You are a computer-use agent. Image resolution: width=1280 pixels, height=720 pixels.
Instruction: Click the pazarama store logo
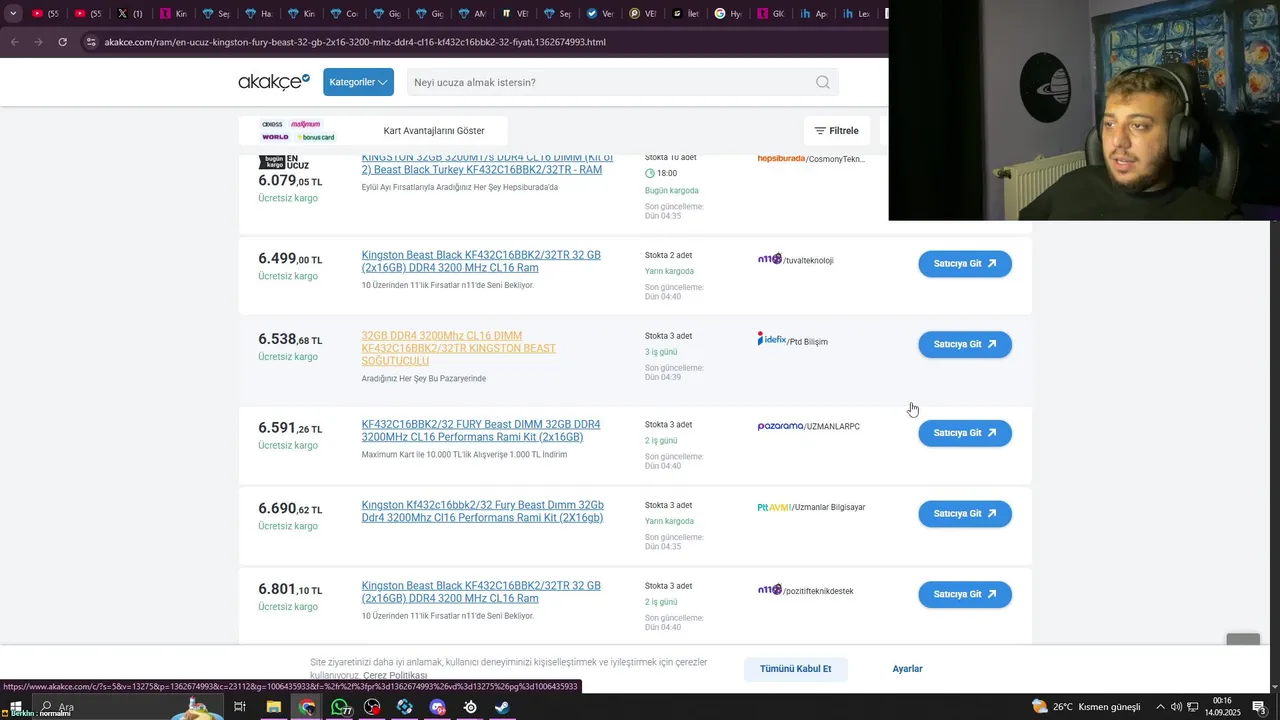[x=780, y=426]
